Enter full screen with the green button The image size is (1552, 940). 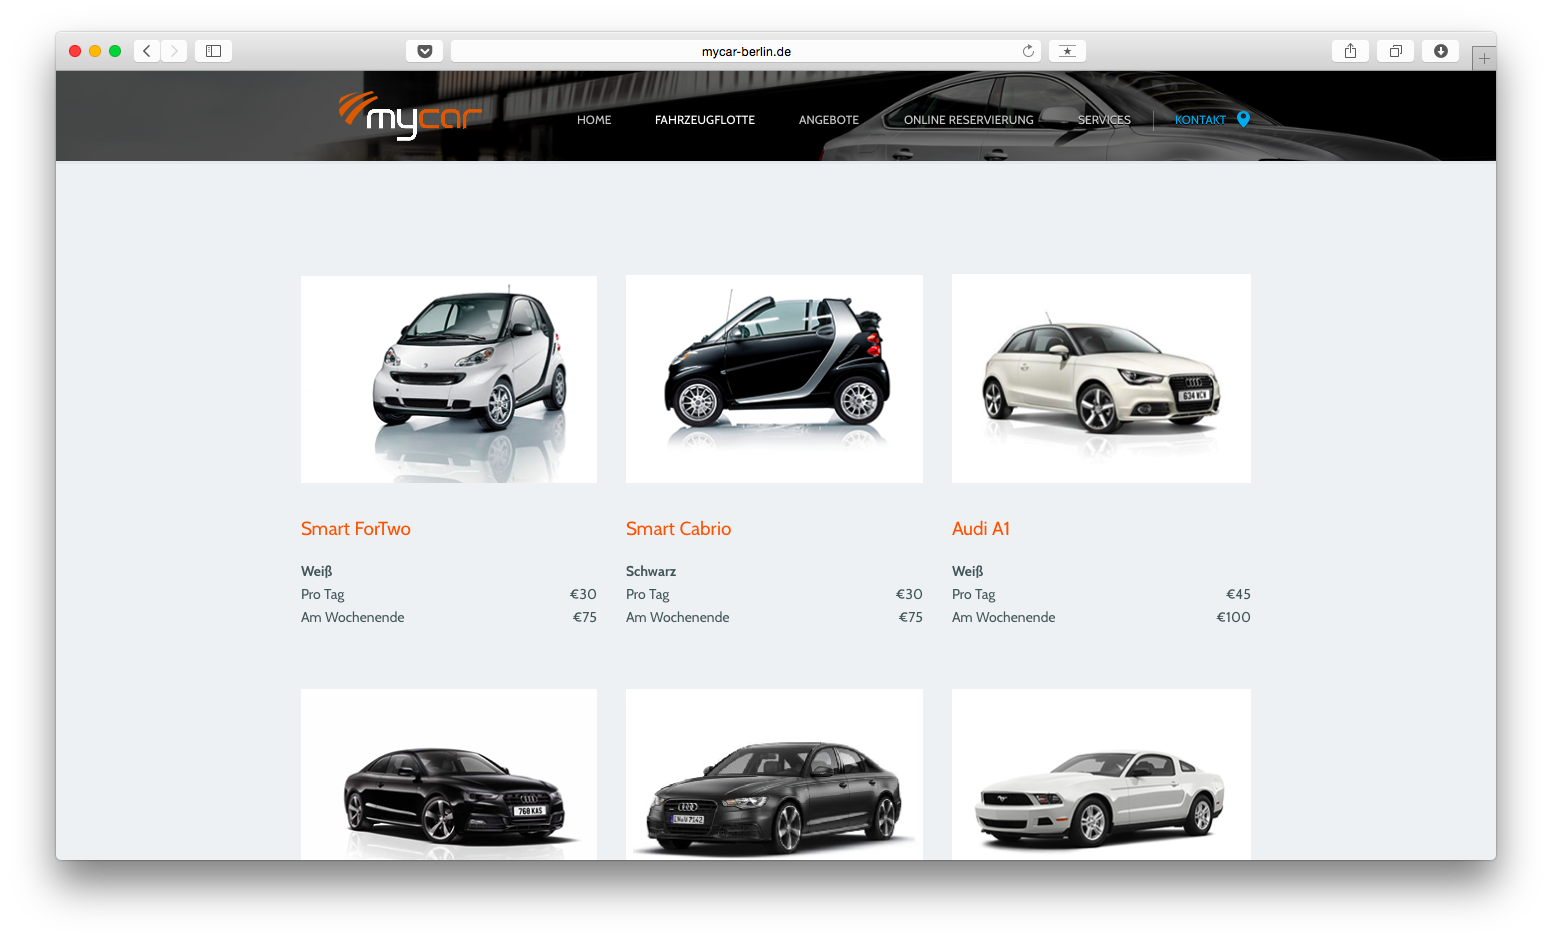tap(115, 51)
